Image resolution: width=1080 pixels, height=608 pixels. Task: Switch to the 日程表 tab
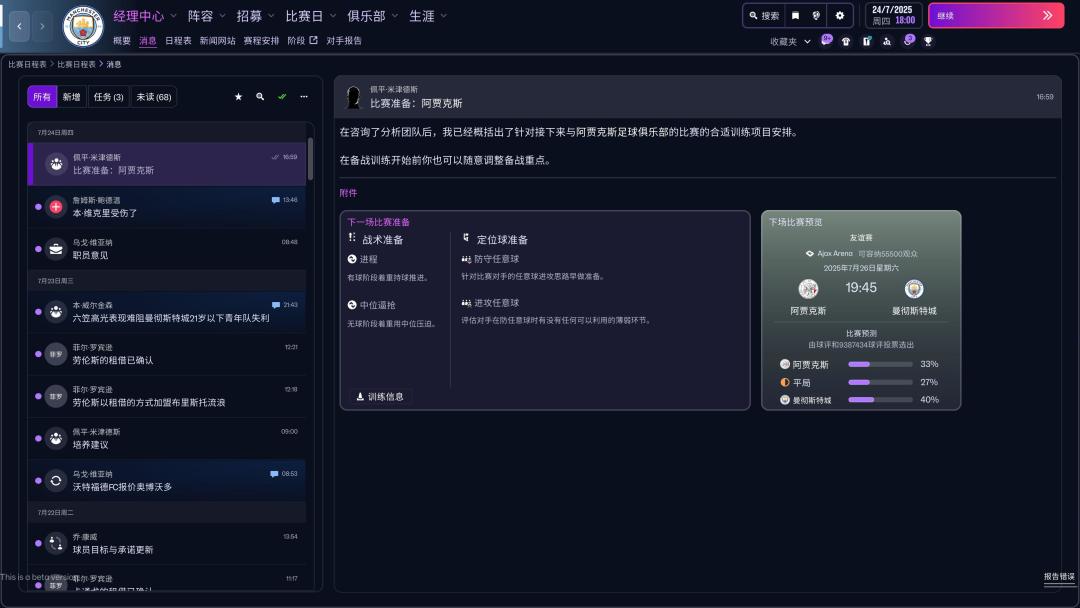178,41
